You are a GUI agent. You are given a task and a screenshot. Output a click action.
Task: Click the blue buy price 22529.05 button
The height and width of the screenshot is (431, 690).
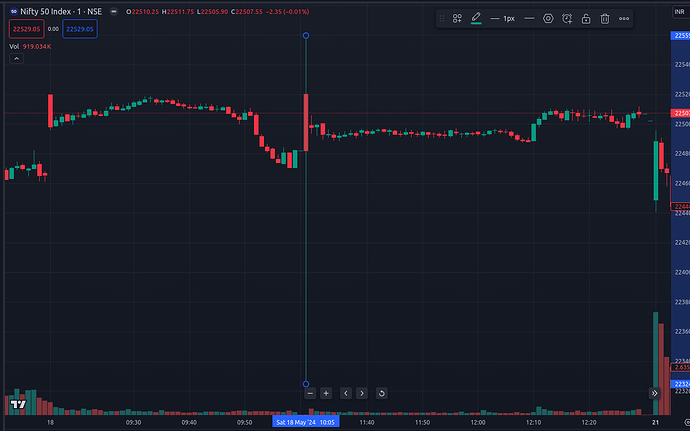click(x=80, y=29)
